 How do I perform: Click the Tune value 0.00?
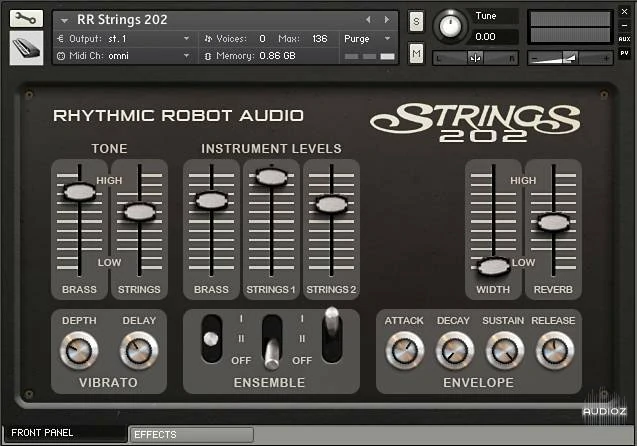[x=485, y=37]
